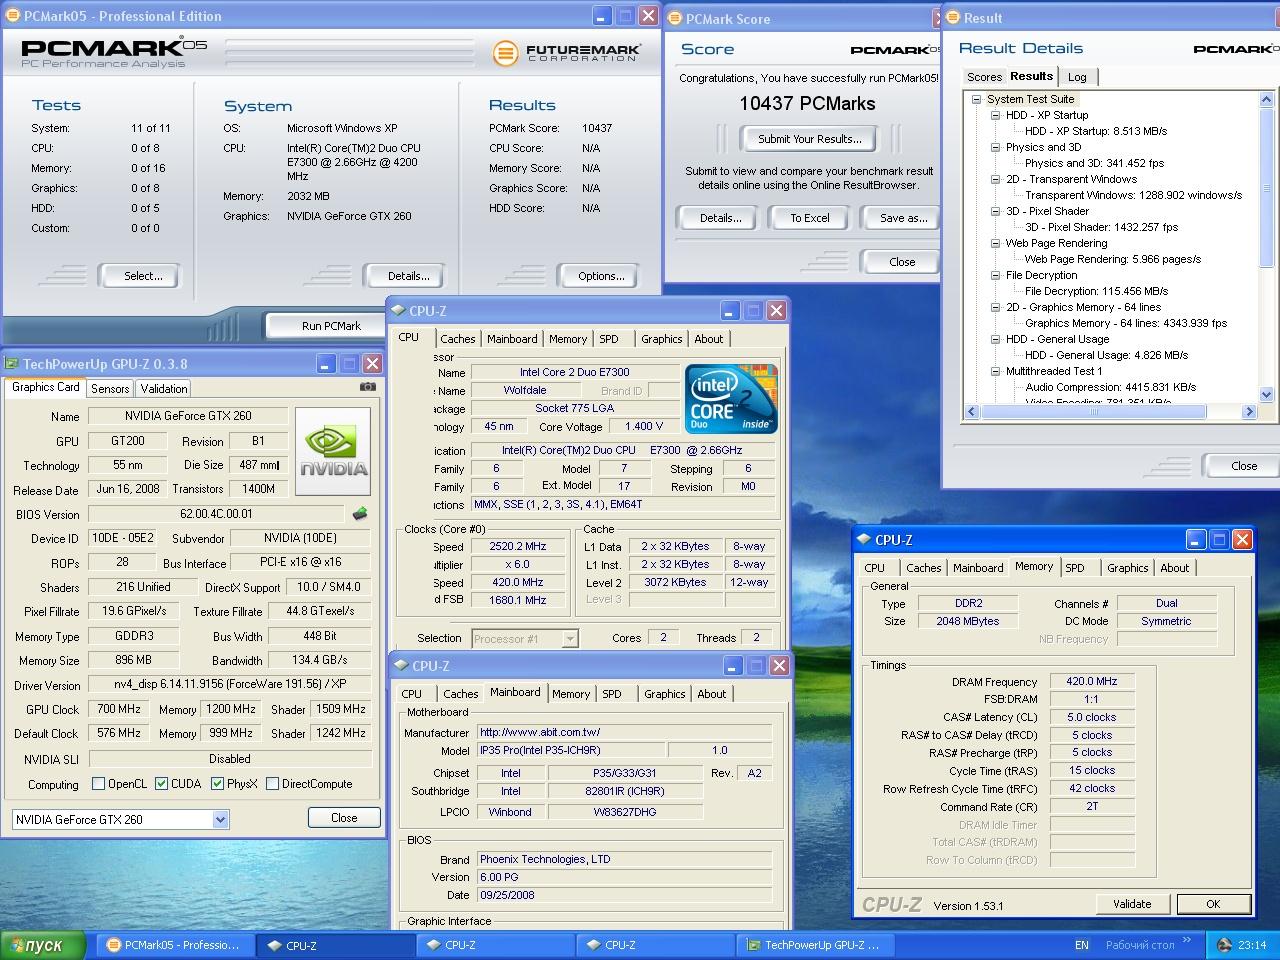Collapse the Web Page Rendering node
This screenshot has width=1280, height=960.
(x=996, y=243)
